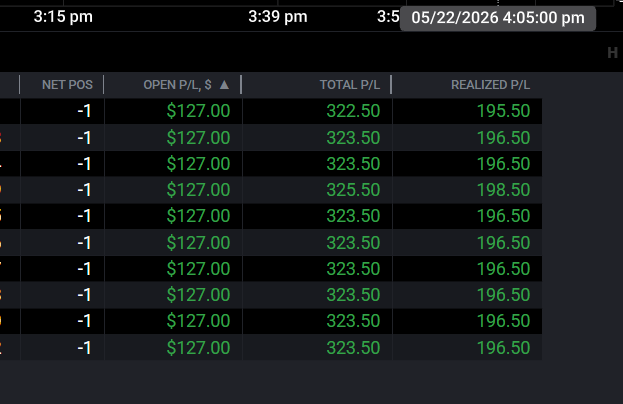Image resolution: width=623 pixels, height=404 pixels.
Task: Click the OPEN P/L, $ column header
Action: click(x=177, y=85)
